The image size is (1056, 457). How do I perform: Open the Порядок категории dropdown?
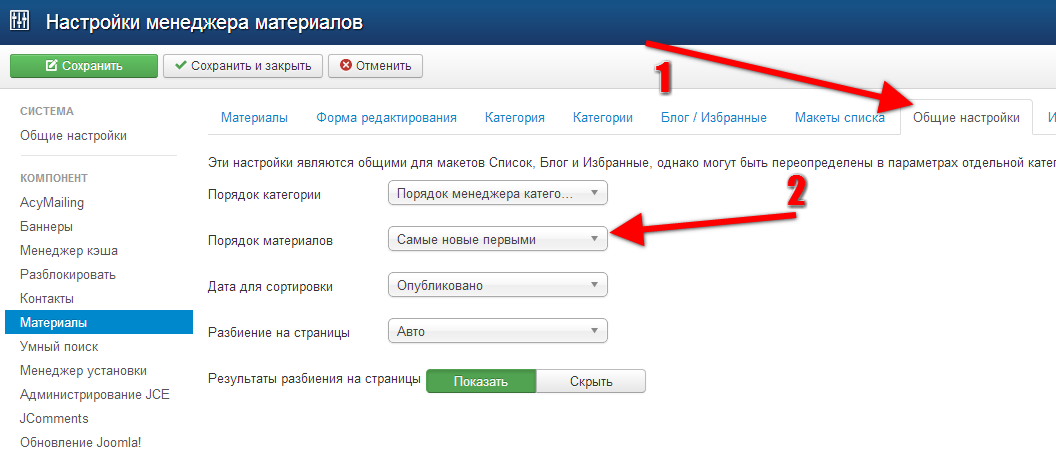[x=497, y=194]
